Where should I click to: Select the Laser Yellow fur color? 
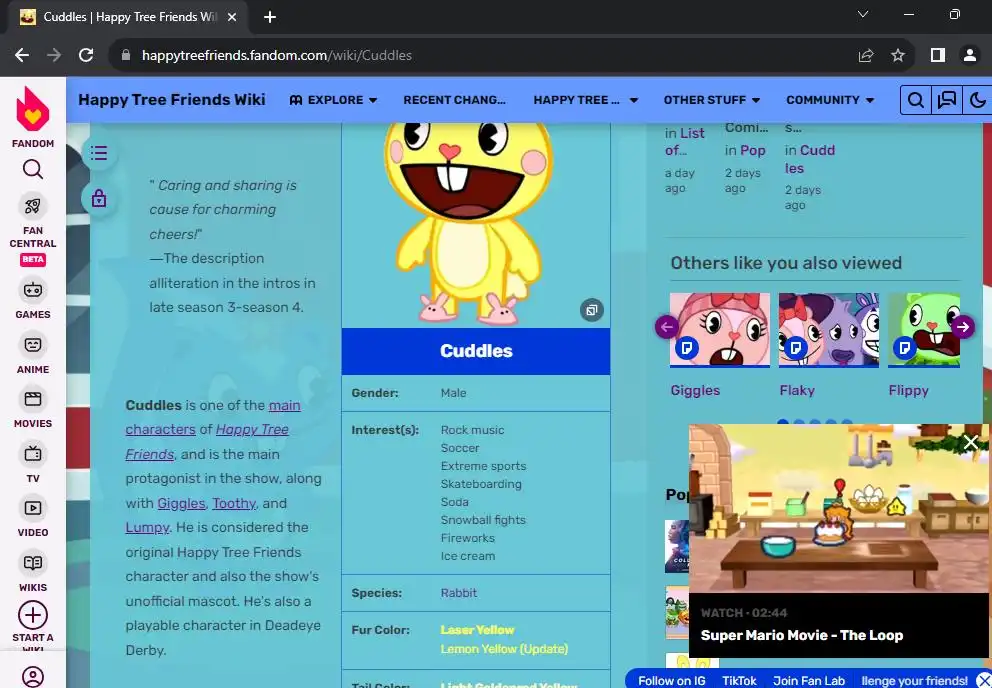(477, 630)
